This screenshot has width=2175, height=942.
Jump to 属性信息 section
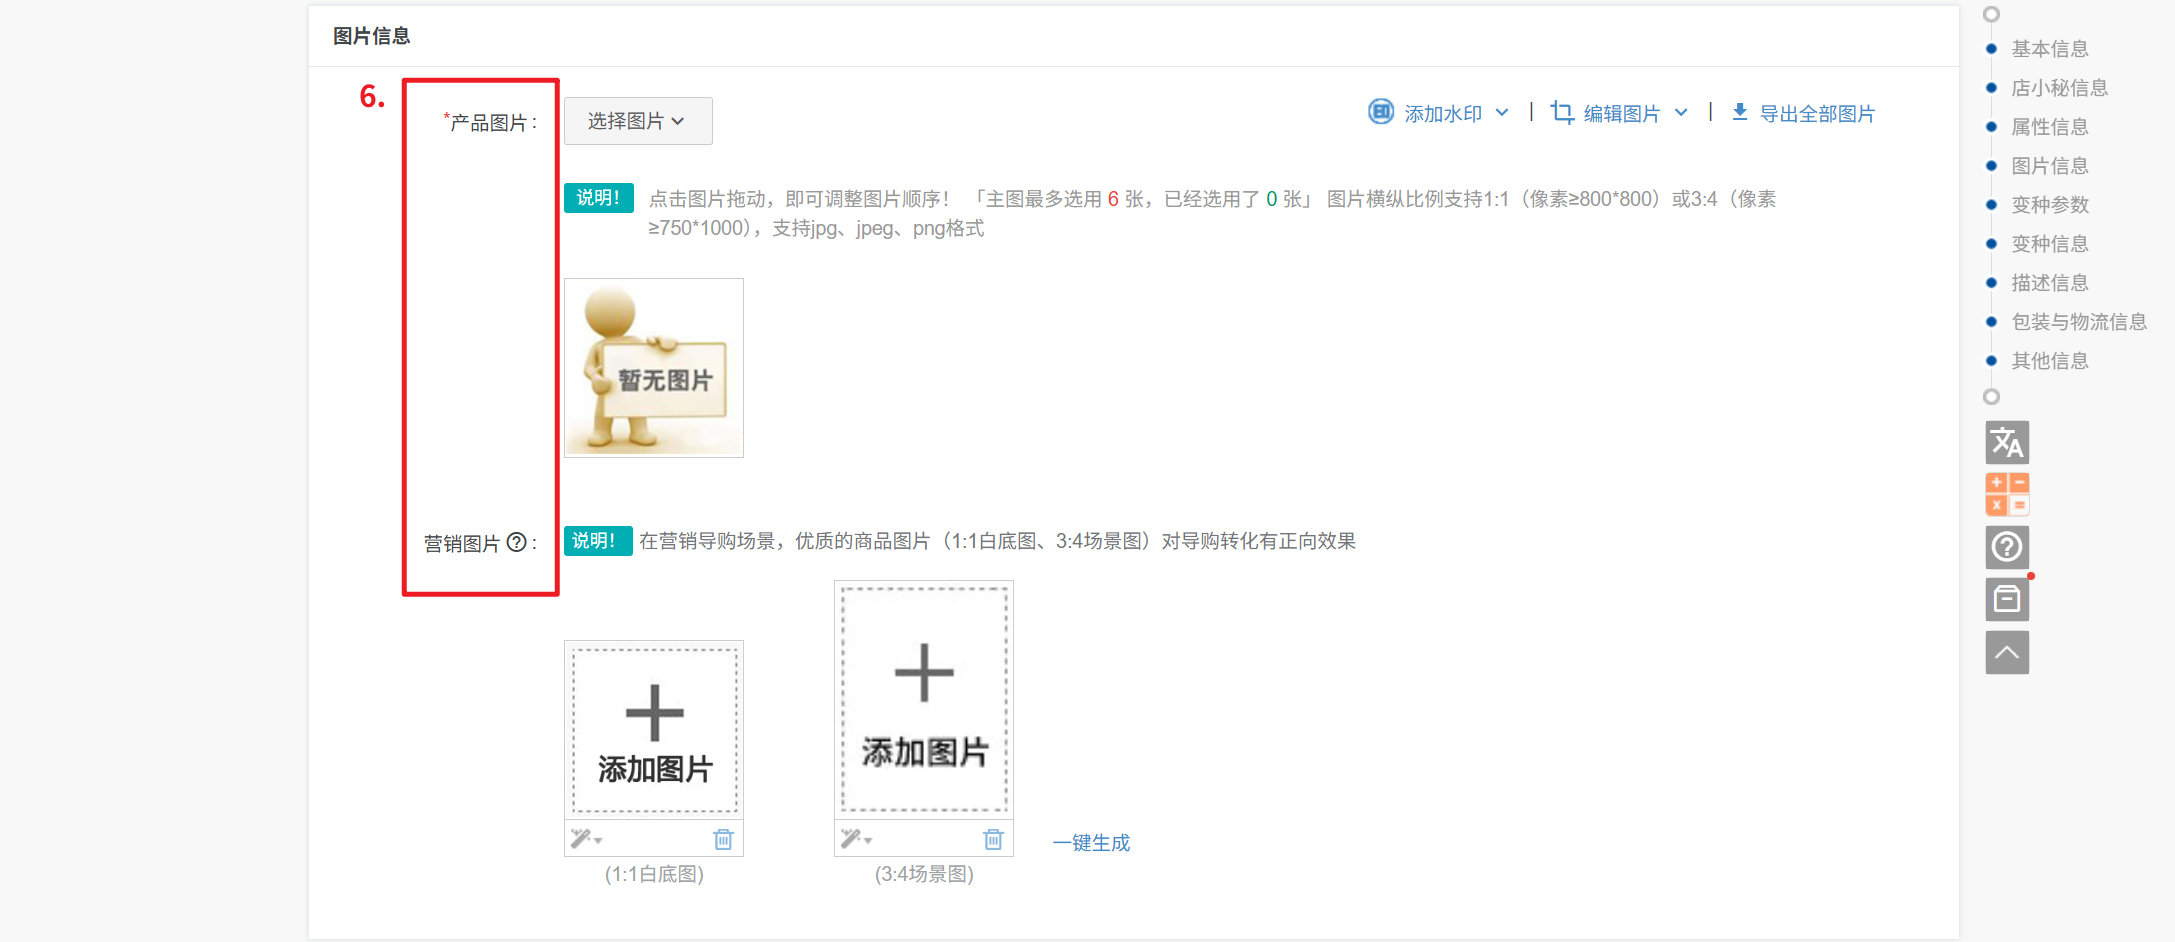(x=2050, y=127)
